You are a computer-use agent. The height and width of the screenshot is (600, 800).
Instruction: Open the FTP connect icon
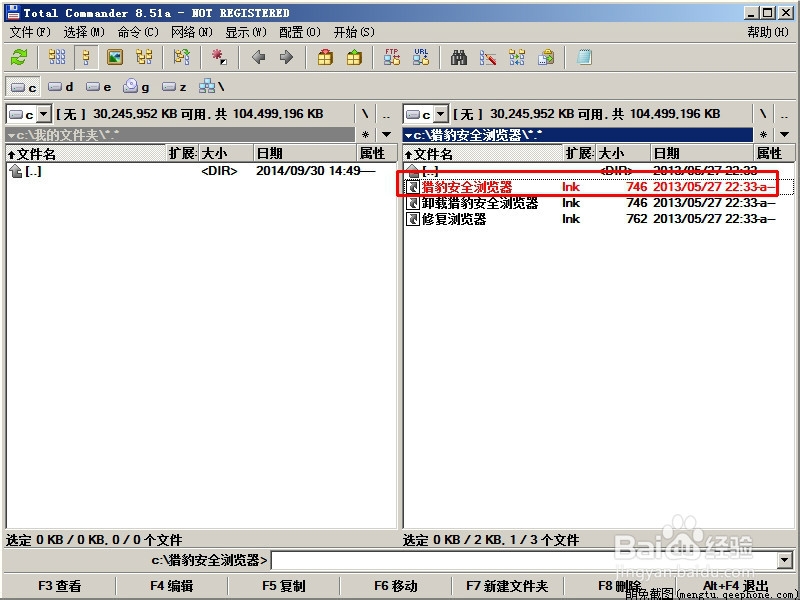coord(392,57)
